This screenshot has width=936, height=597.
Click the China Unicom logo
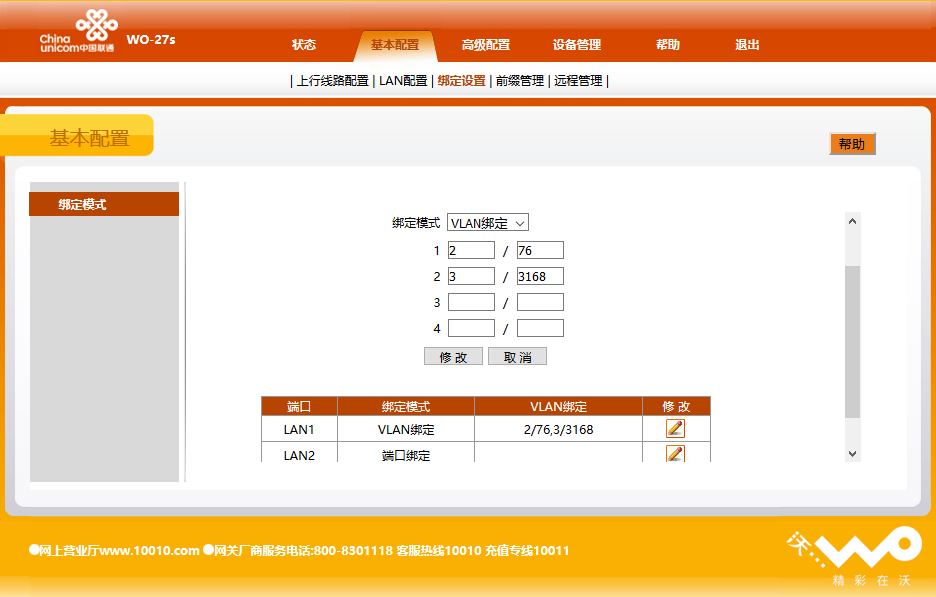(x=78, y=31)
